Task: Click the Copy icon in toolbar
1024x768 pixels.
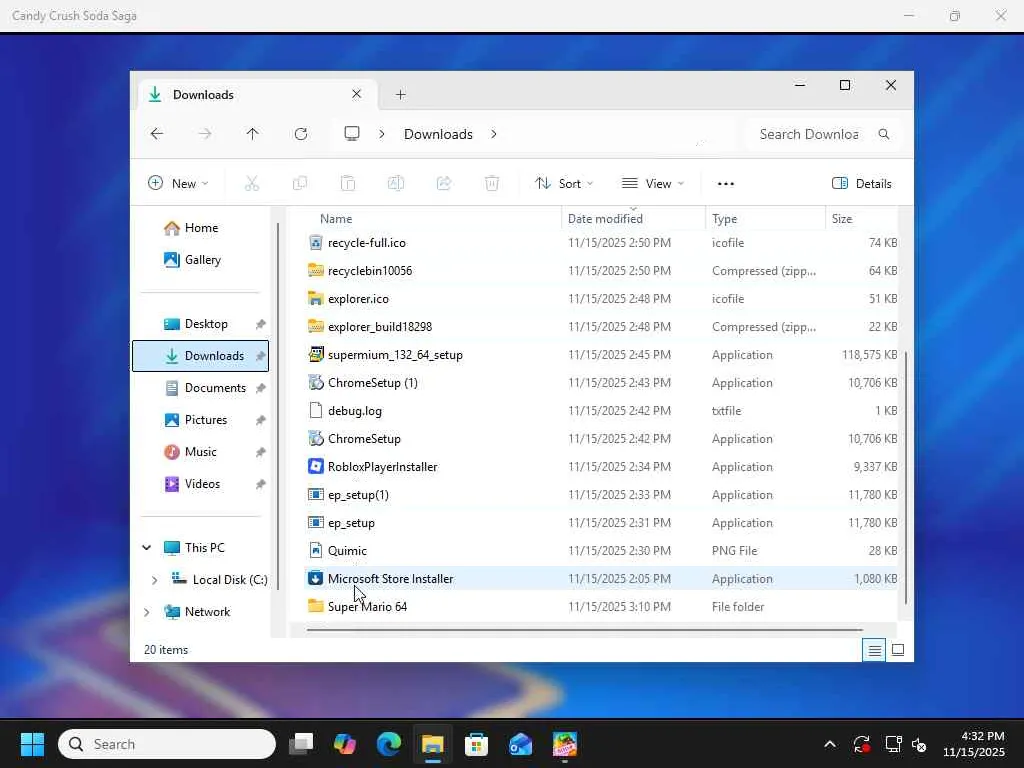Action: [x=300, y=184]
